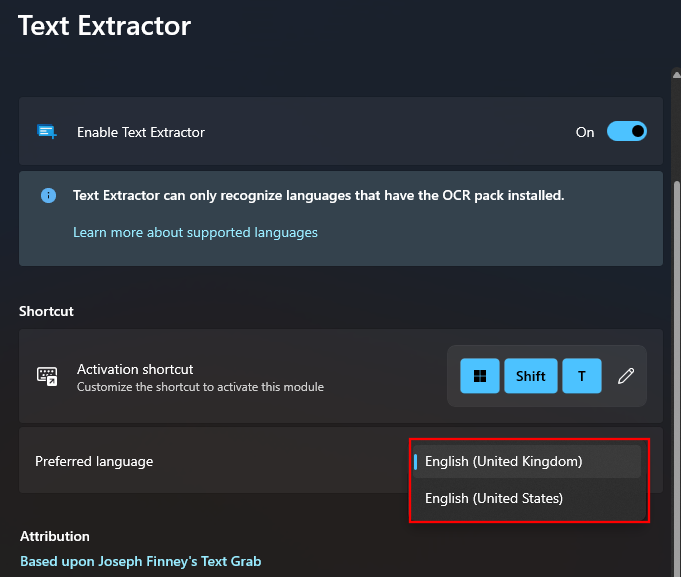Click the vertical scrollbar on the right

pos(676,300)
